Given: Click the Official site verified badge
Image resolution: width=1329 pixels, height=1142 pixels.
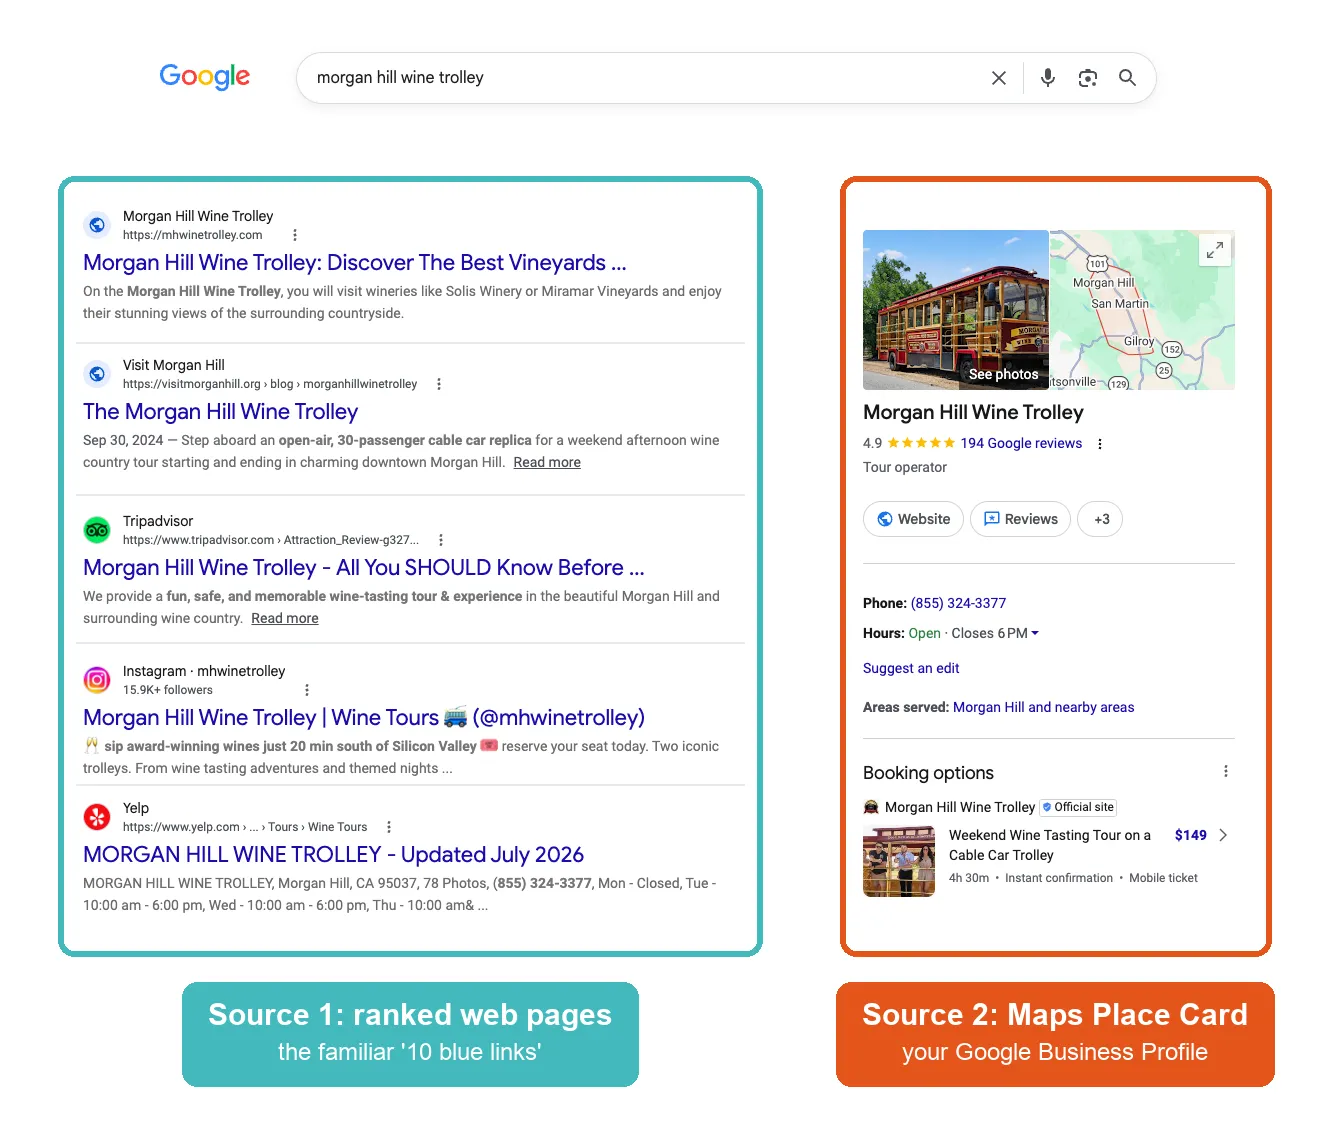Looking at the screenshot, I should click(x=1078, y=807).
